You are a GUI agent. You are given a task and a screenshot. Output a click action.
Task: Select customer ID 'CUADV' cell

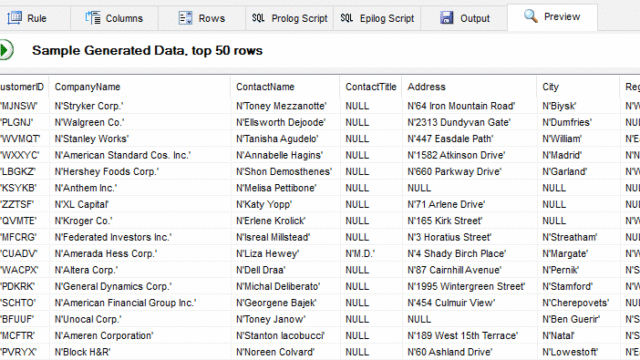pos(24,253)
